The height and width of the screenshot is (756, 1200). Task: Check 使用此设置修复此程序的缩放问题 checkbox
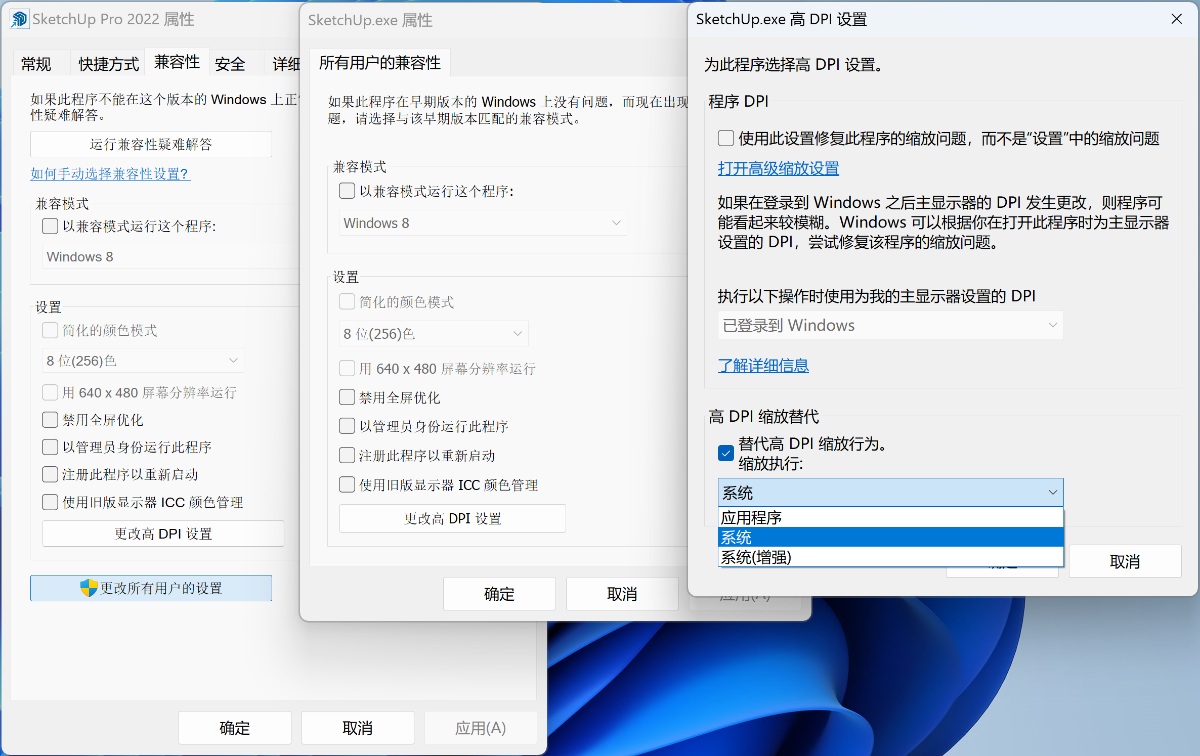(726, 138)
